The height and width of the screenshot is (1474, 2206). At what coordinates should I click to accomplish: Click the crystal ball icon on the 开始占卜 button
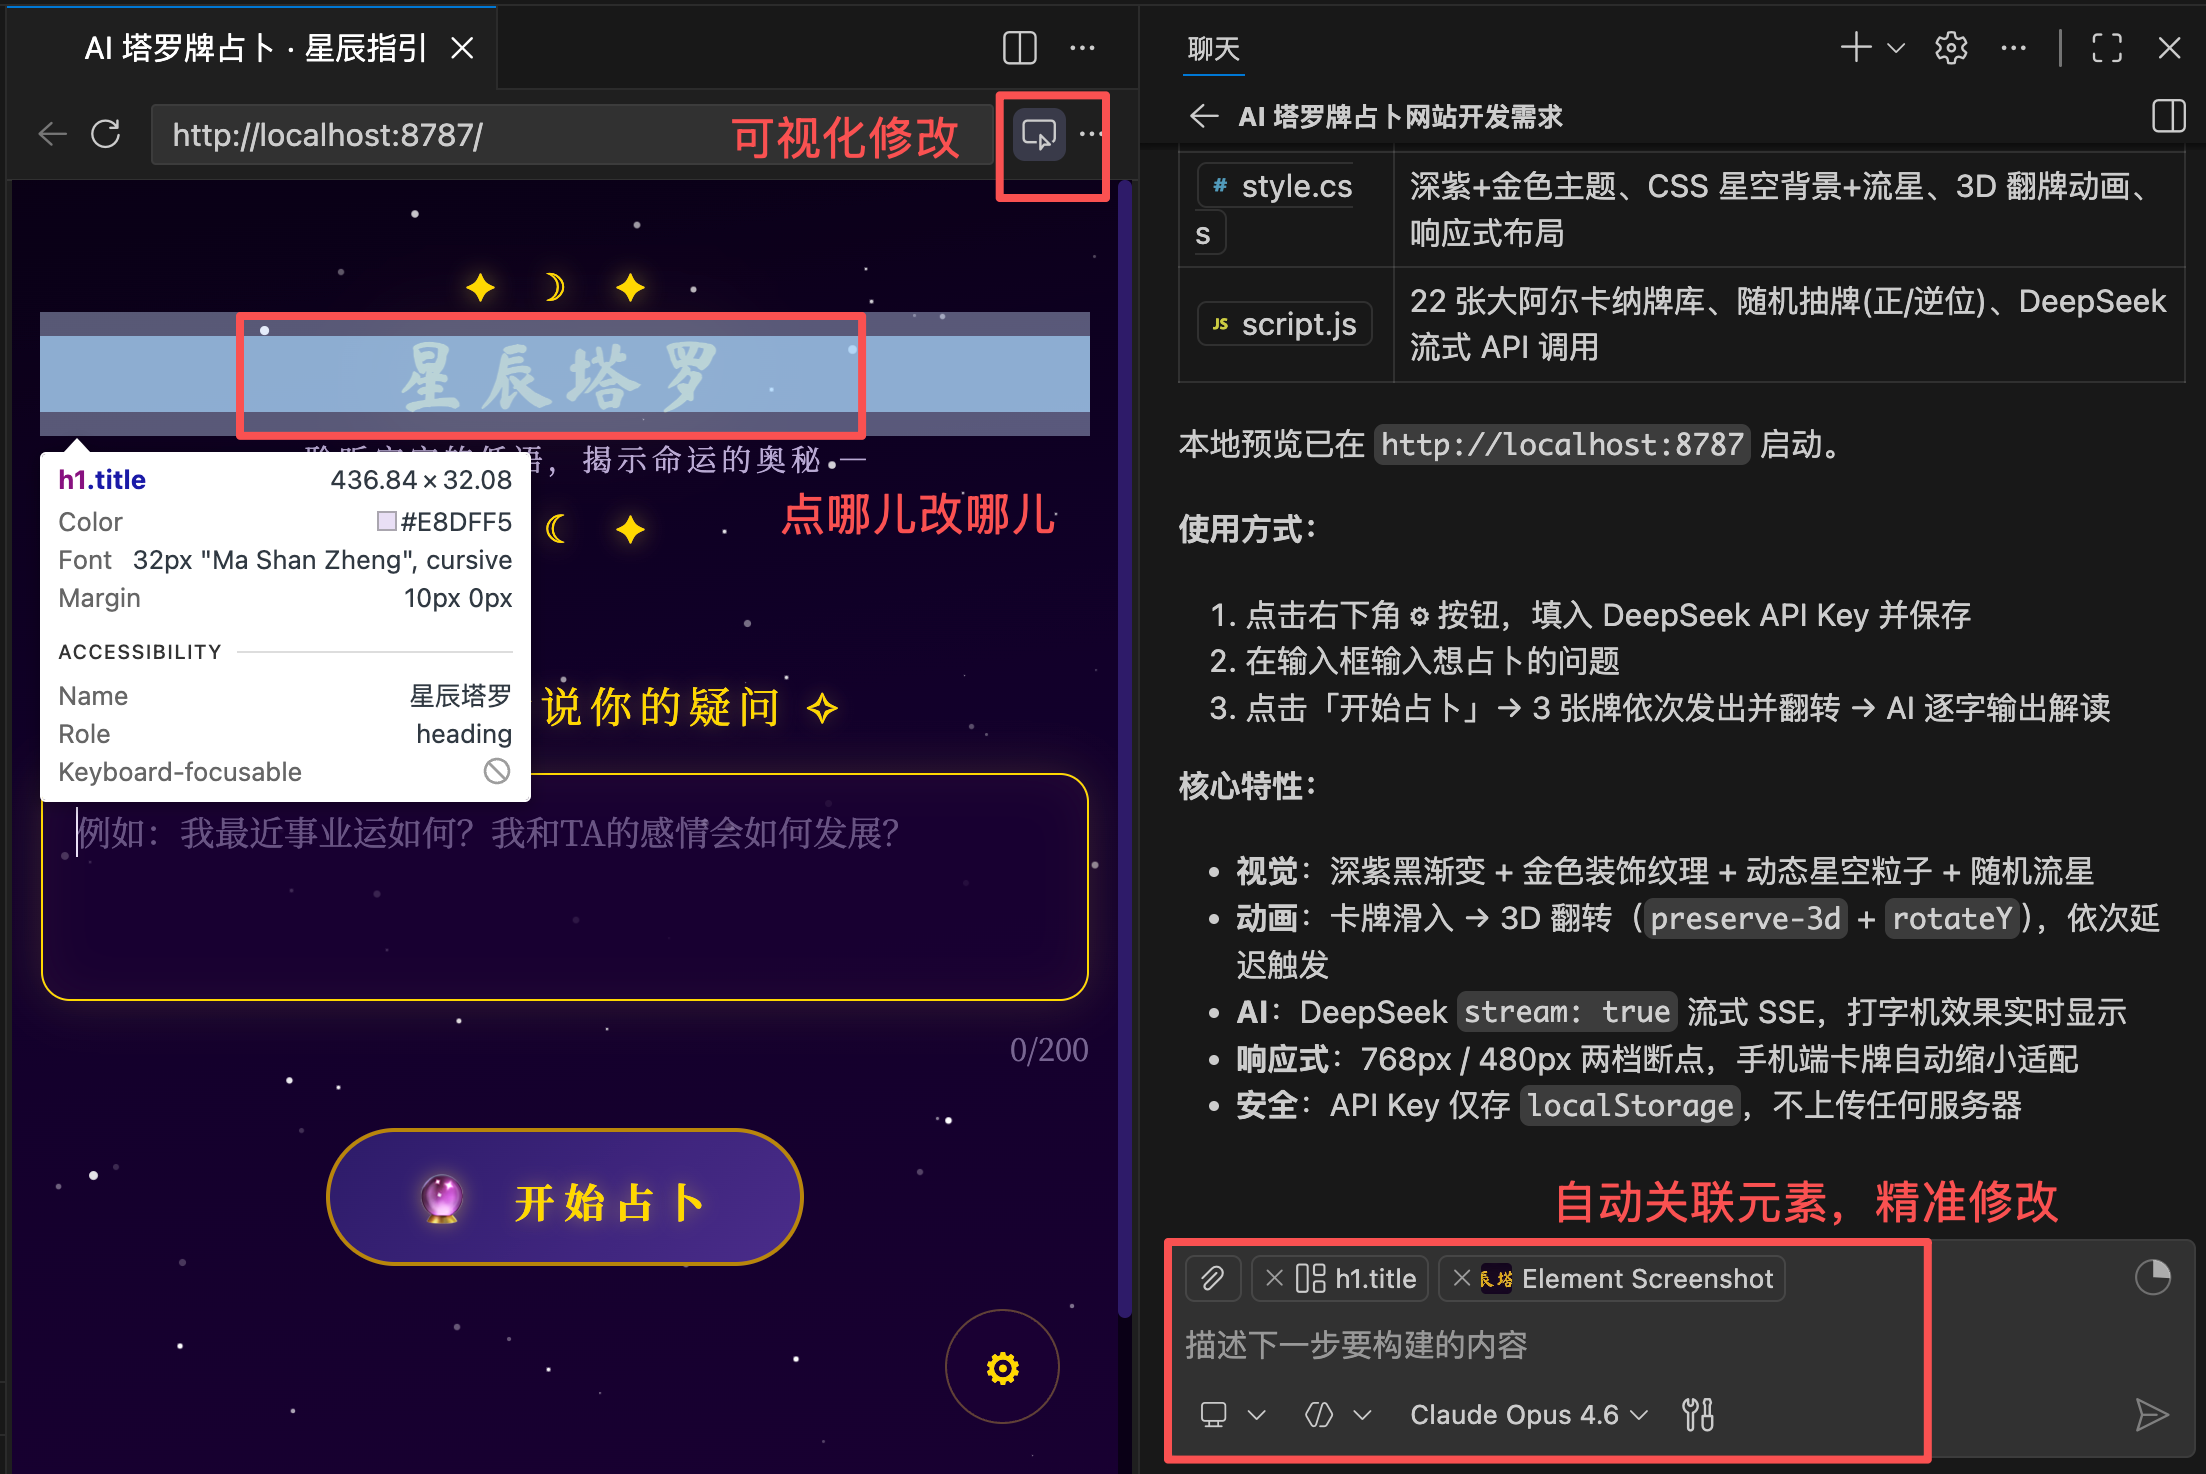[x=443, y=1197]
